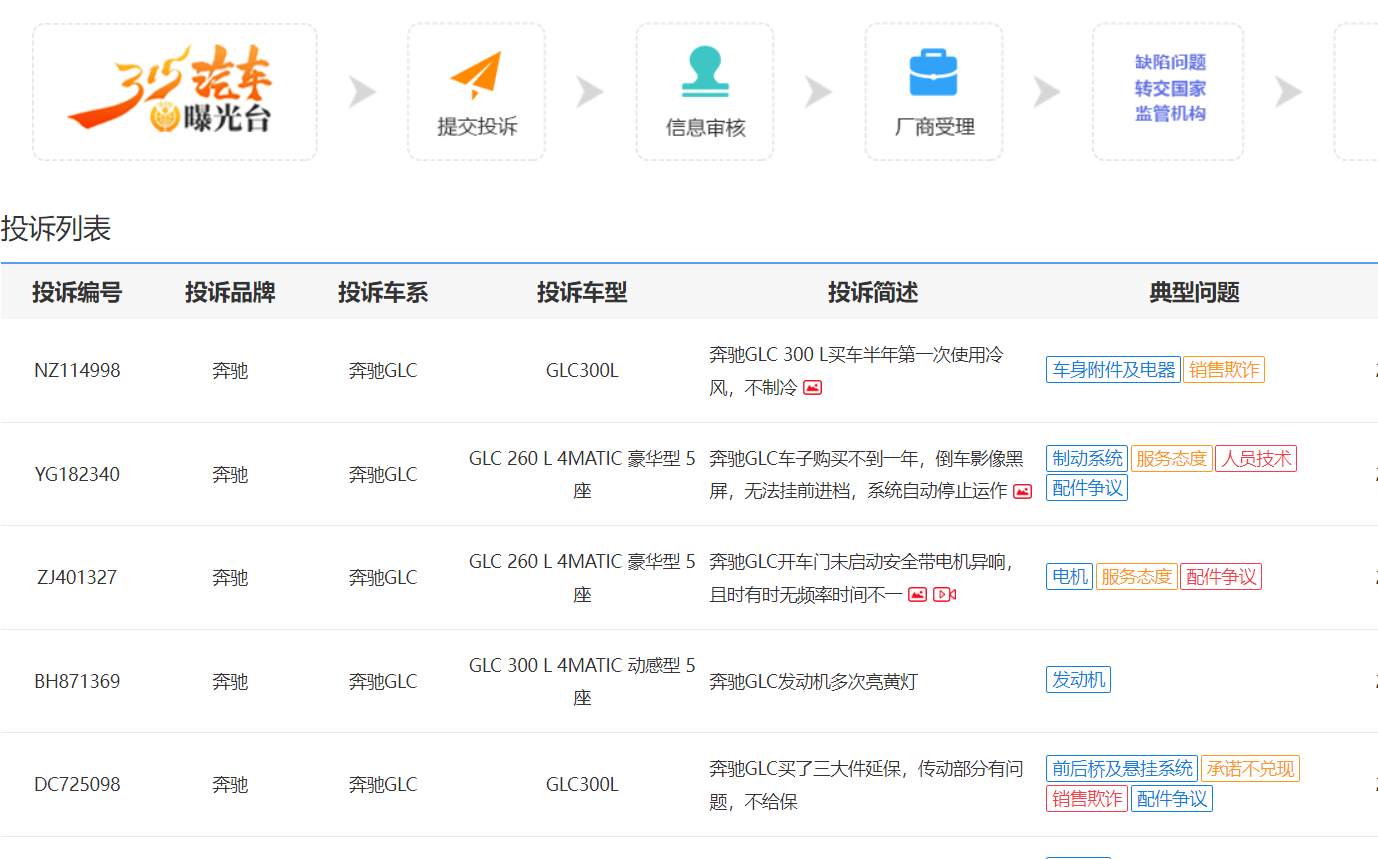Click 奔驰GLC series in YG182340 row
The image size is (1378, 859).
pyautogui.click(x=383, y=475)
